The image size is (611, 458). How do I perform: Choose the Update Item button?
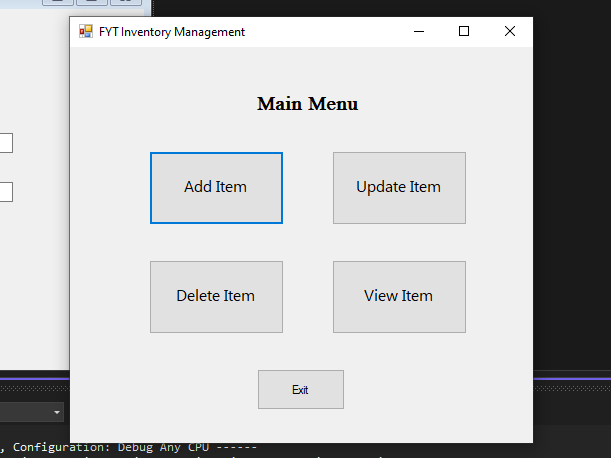[x=399, y=188]
